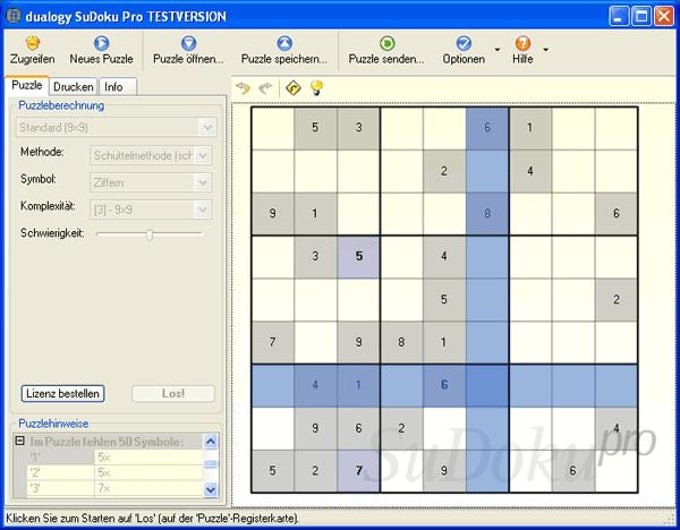Select the bold 5 cell in fourth row

point(359,256)
